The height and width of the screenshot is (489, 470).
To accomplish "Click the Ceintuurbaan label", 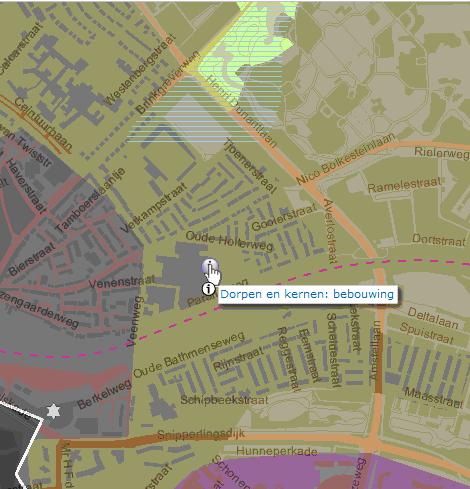I will coord(44,124).
